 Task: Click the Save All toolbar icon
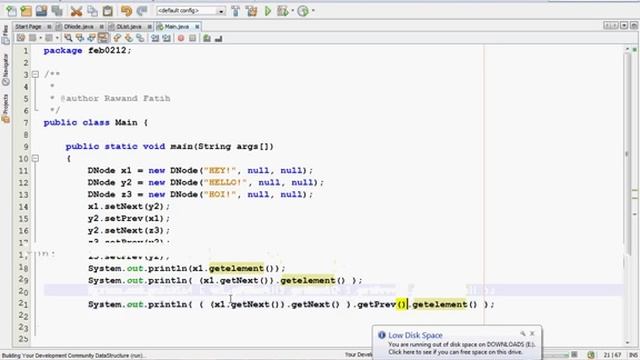pos(57,11)
